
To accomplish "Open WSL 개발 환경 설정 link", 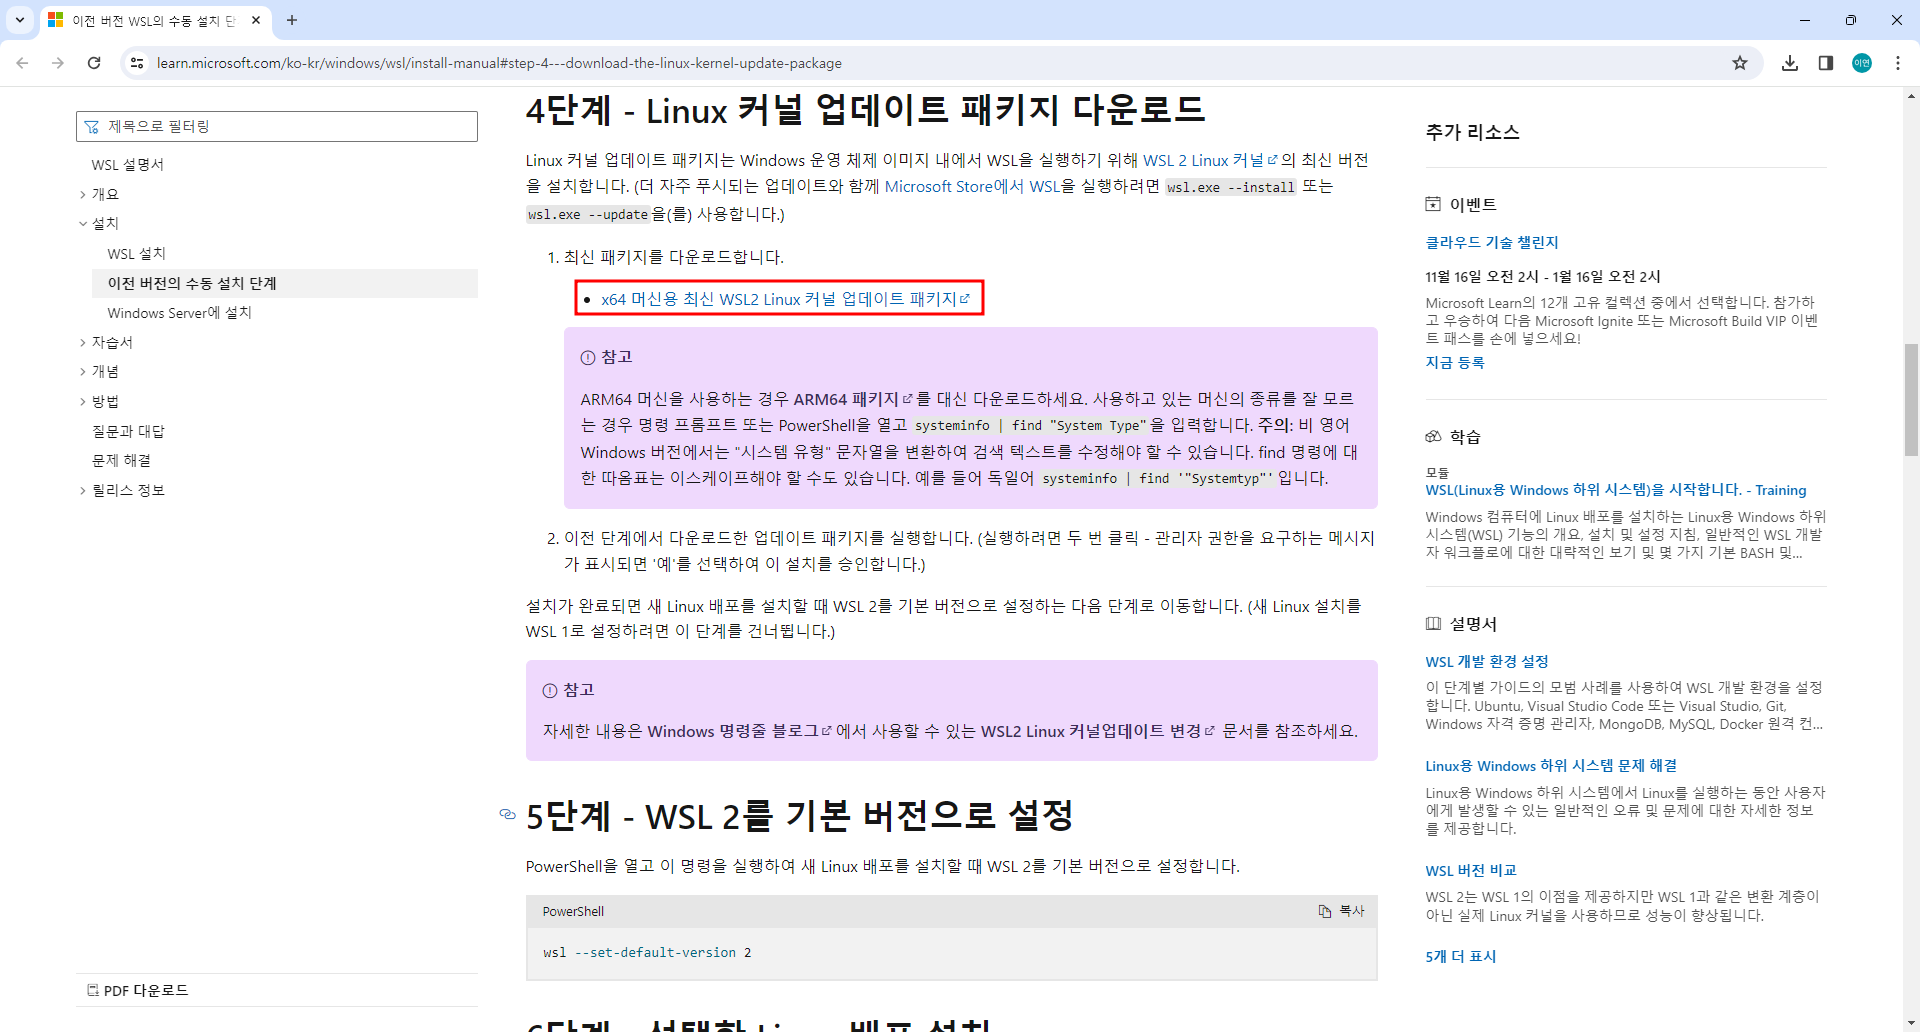I will (1487, 661).
